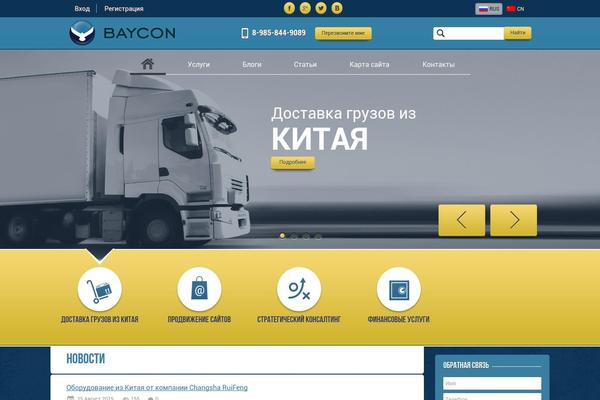The width and height of the screenshot is (600, 400).
Task: Focus the site search input field
Action: (474, 33)
